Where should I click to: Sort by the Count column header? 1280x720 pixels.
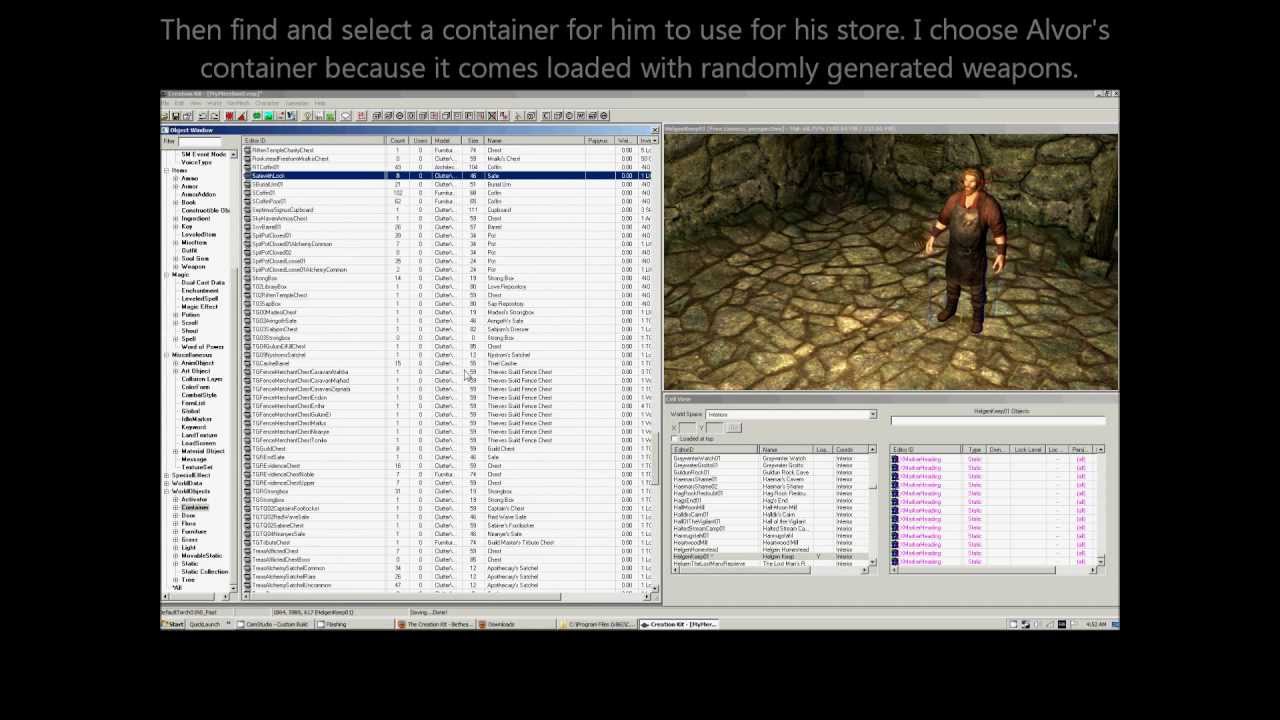[398, 141]
